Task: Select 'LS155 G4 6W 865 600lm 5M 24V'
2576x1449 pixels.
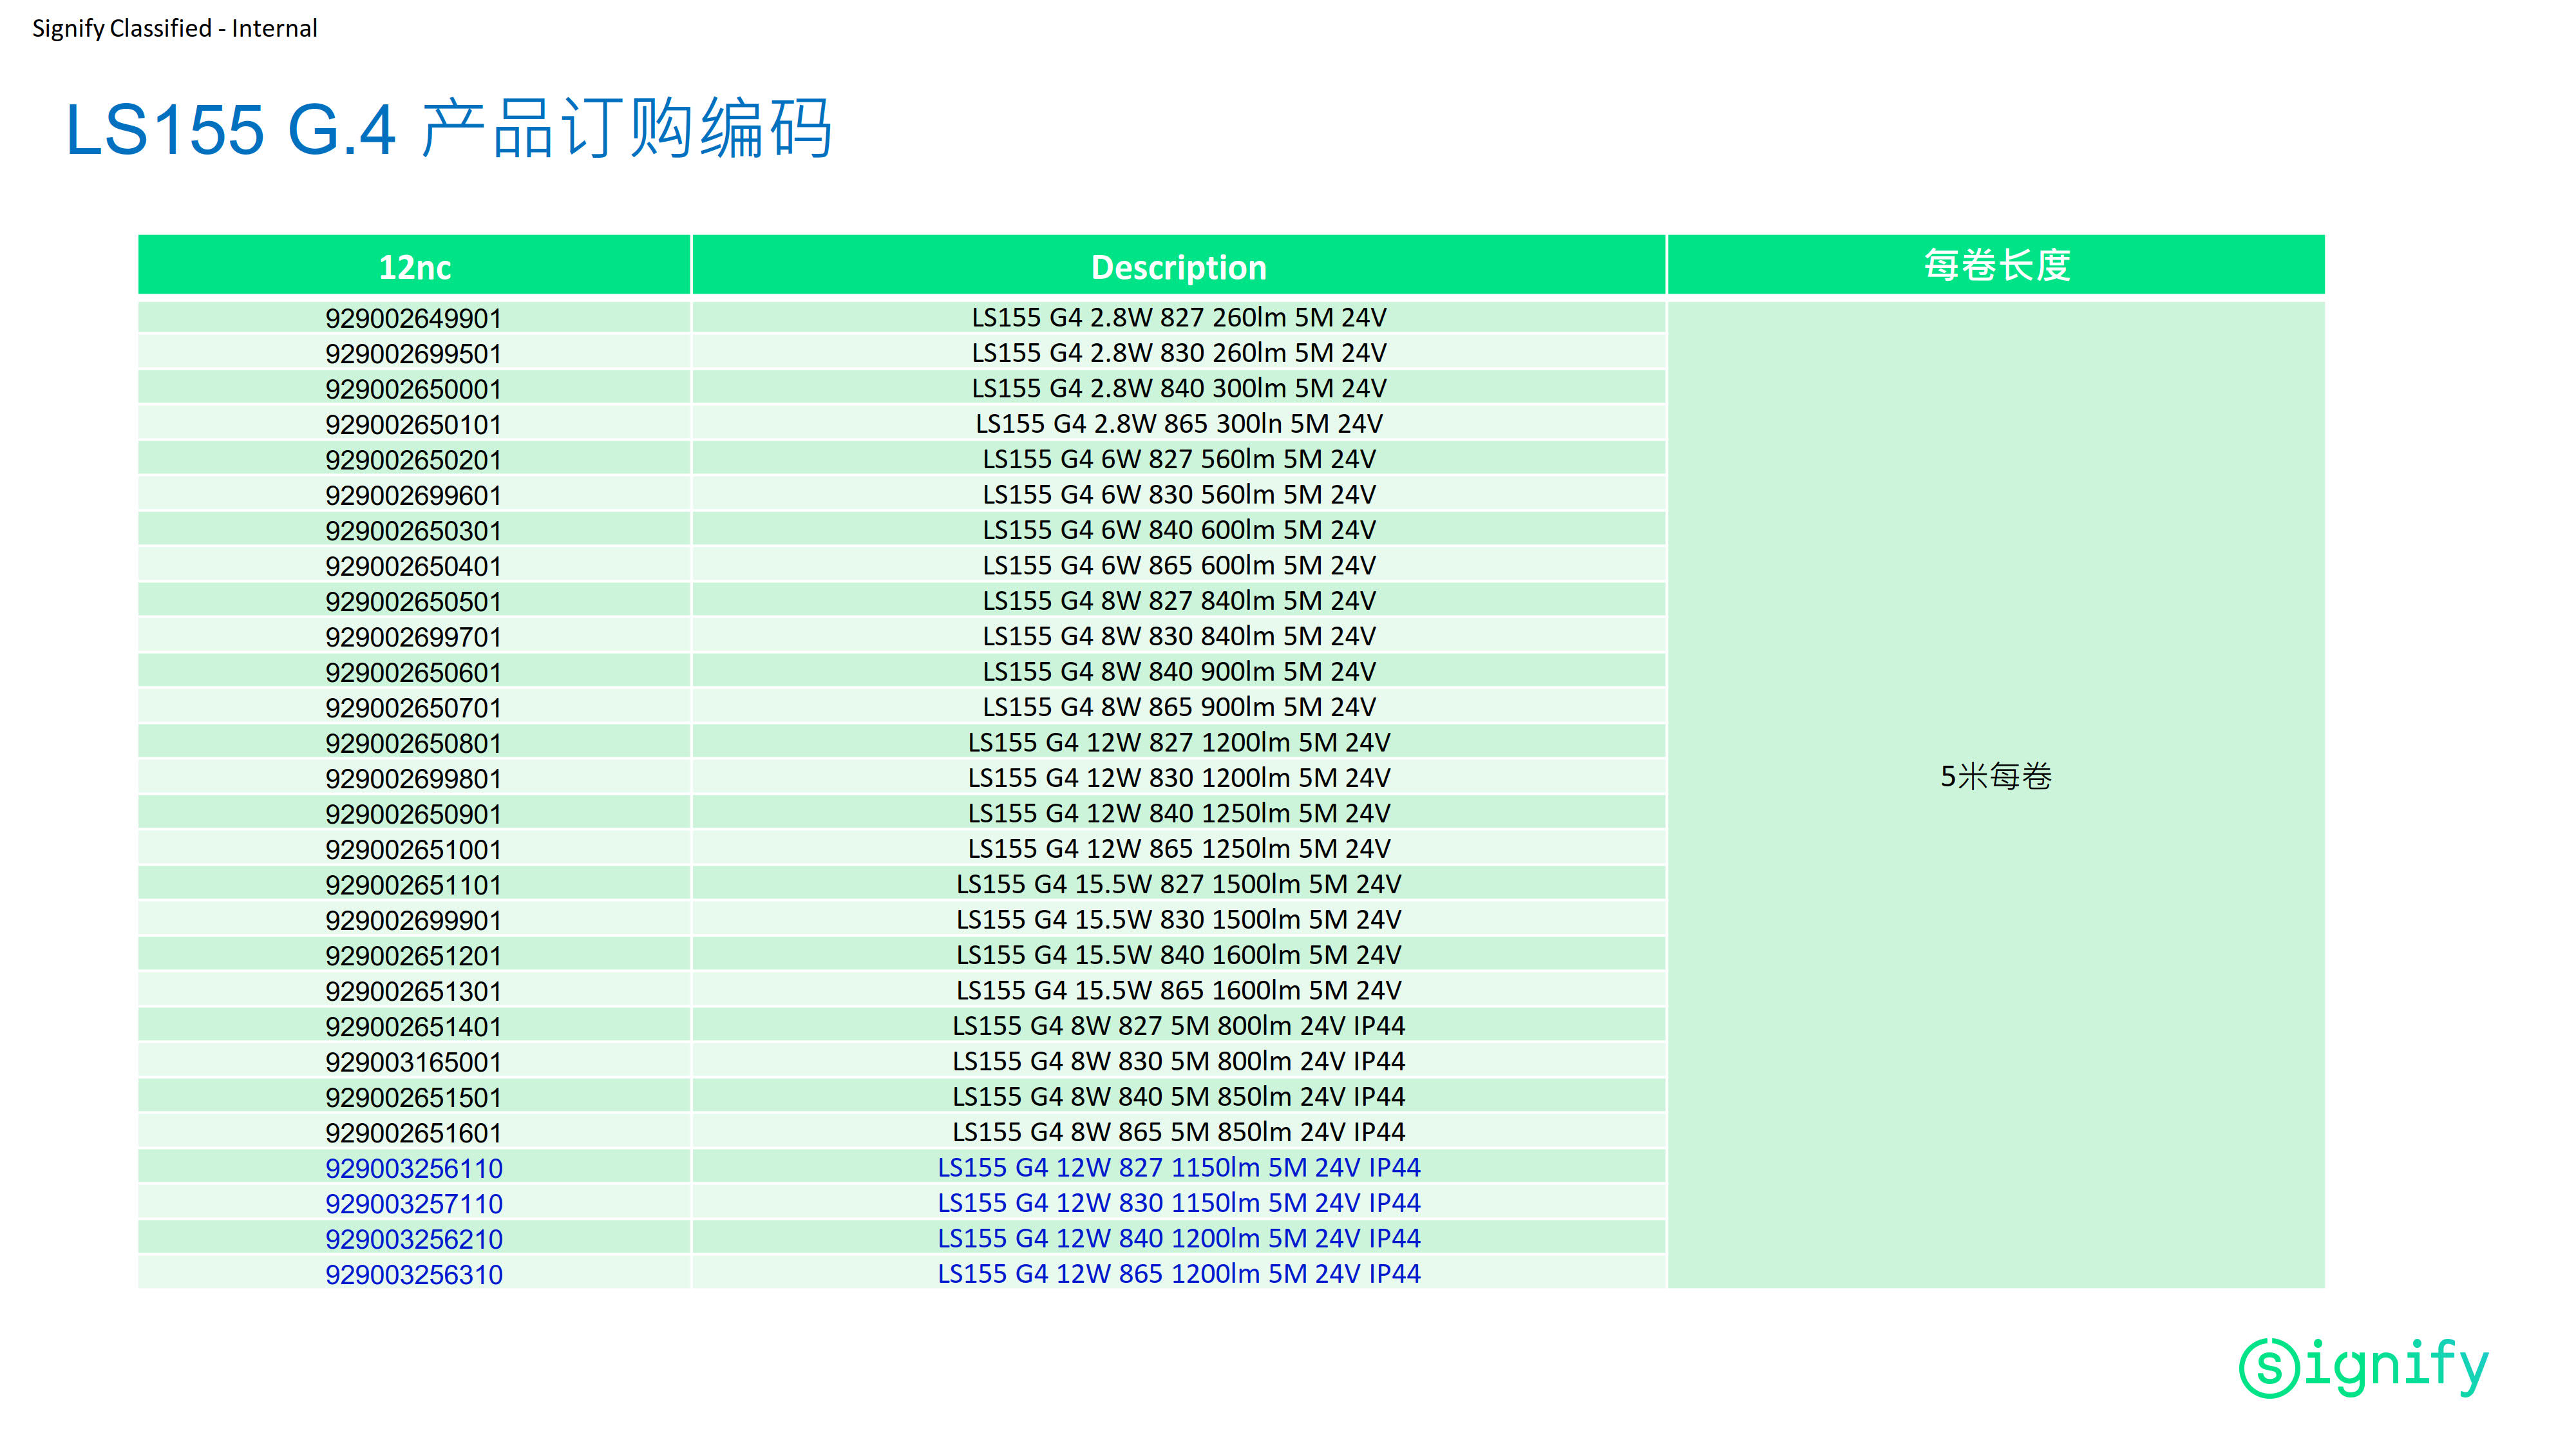Action: pos(1179,566)
